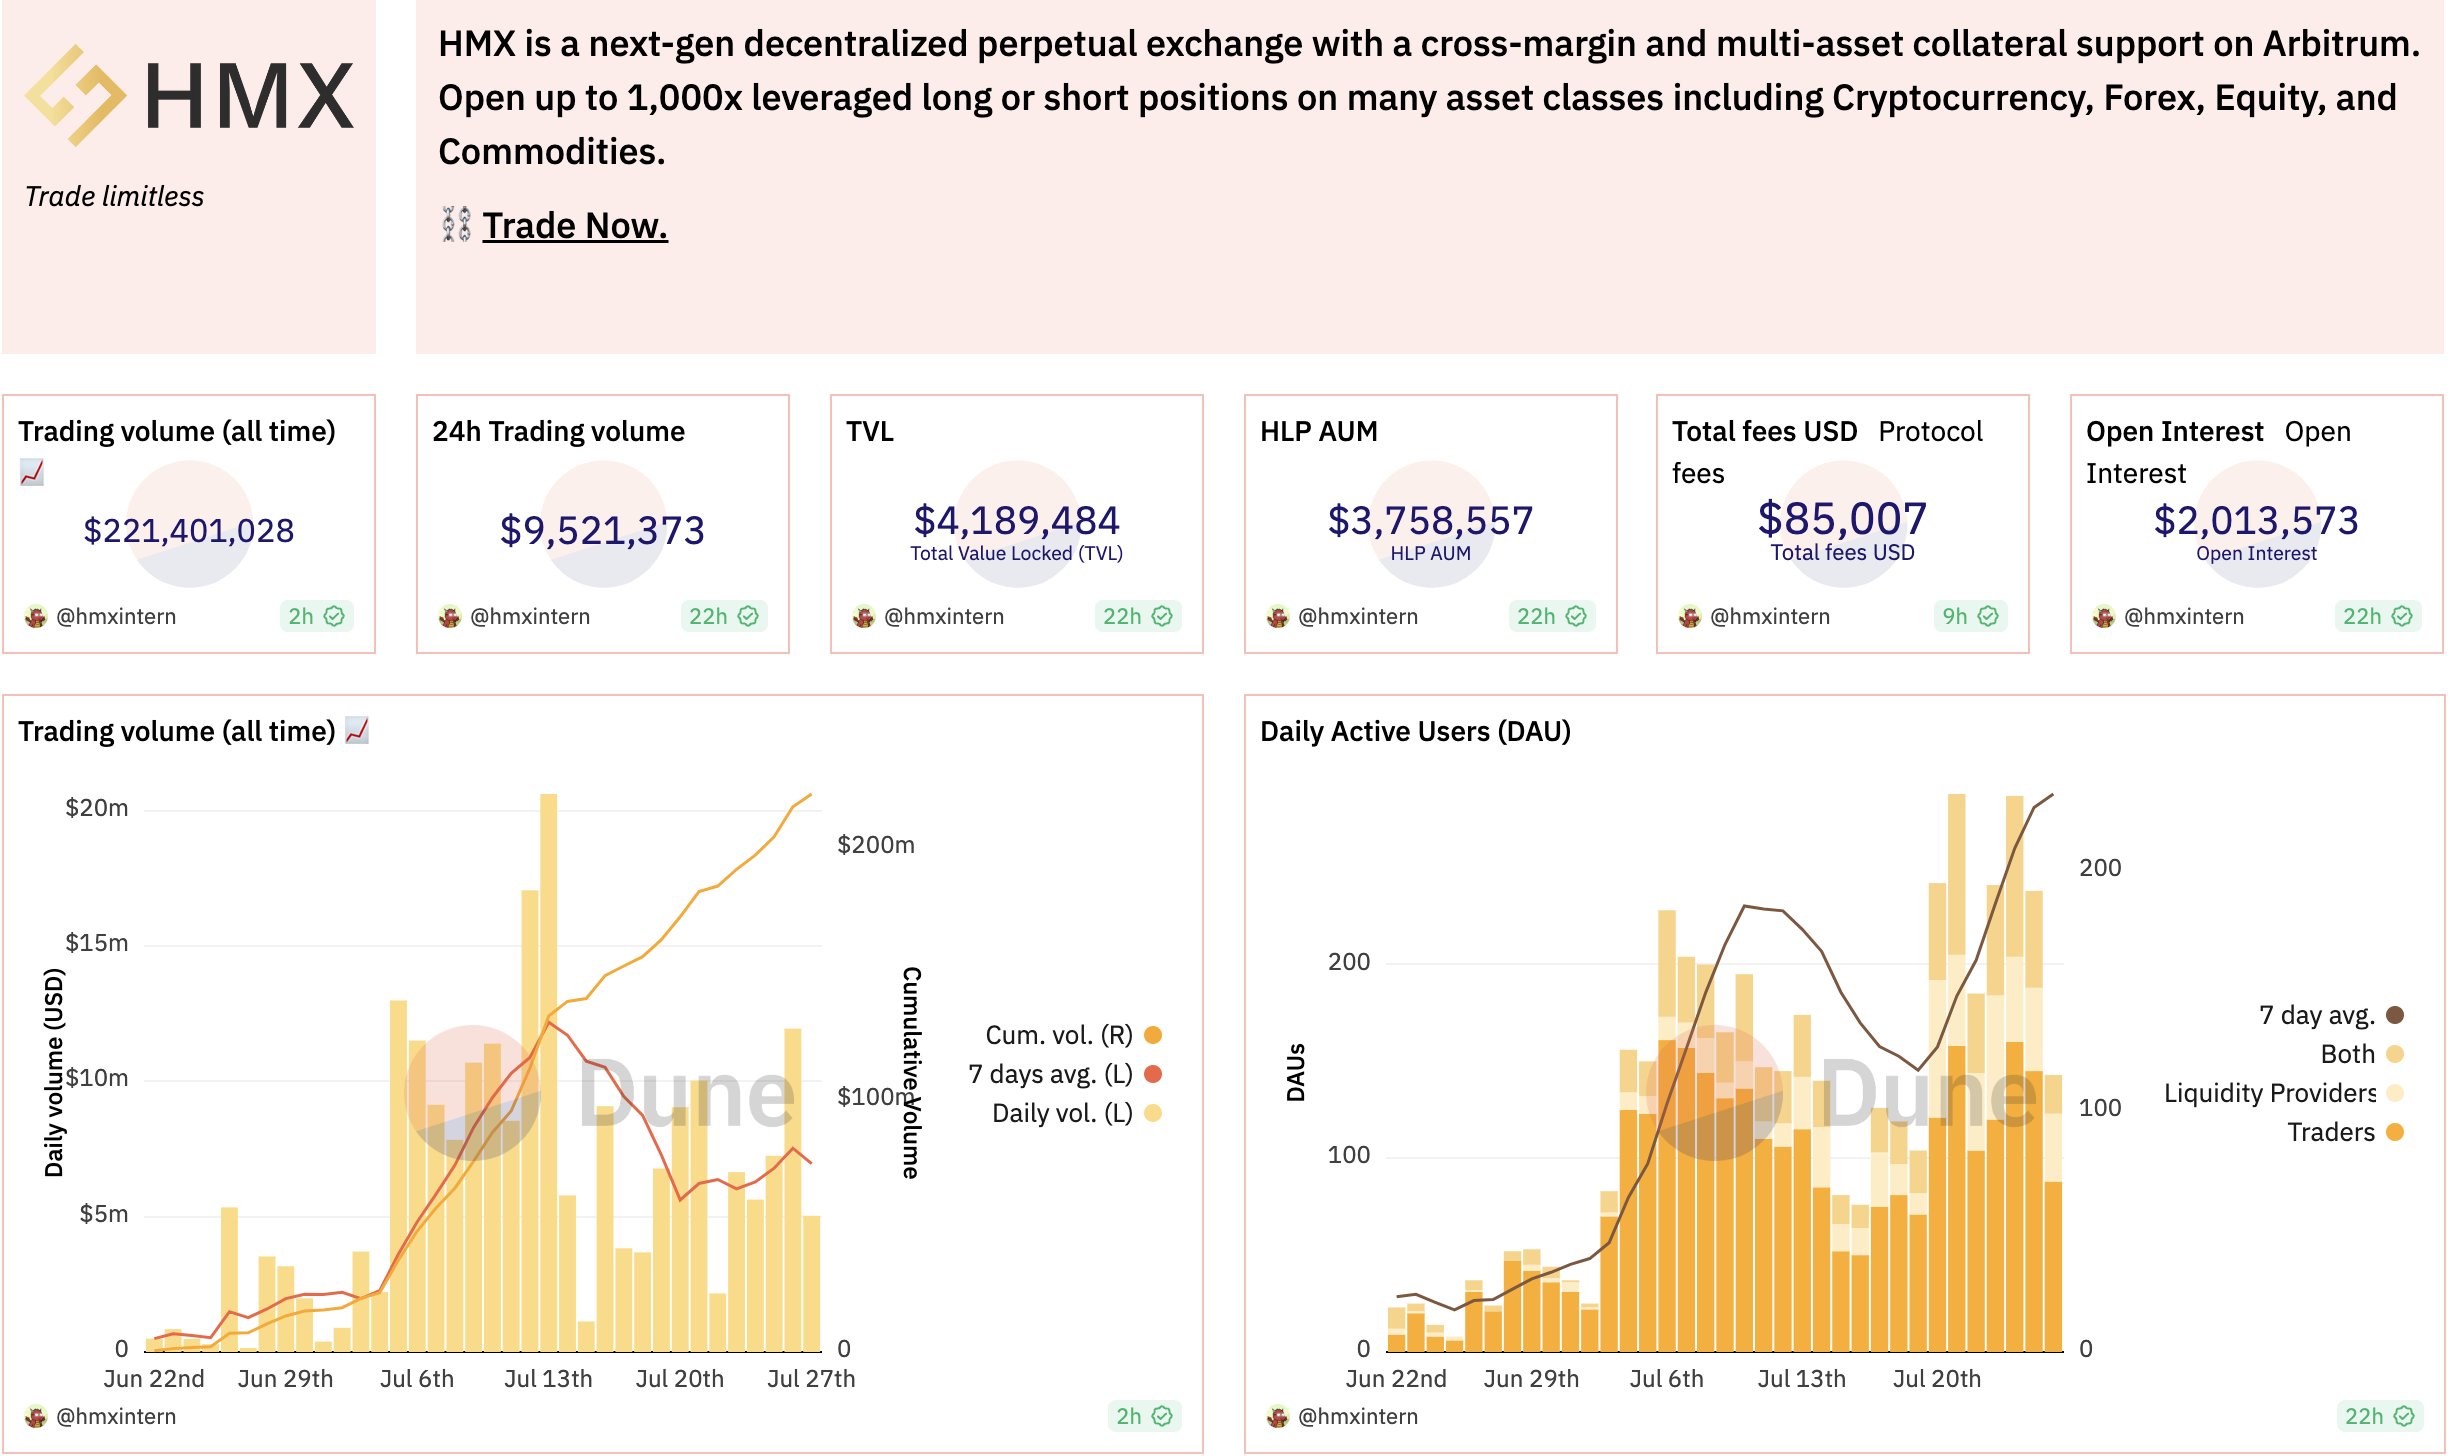Click the brown 7 day avg. legend dot

point(2393,1015)
